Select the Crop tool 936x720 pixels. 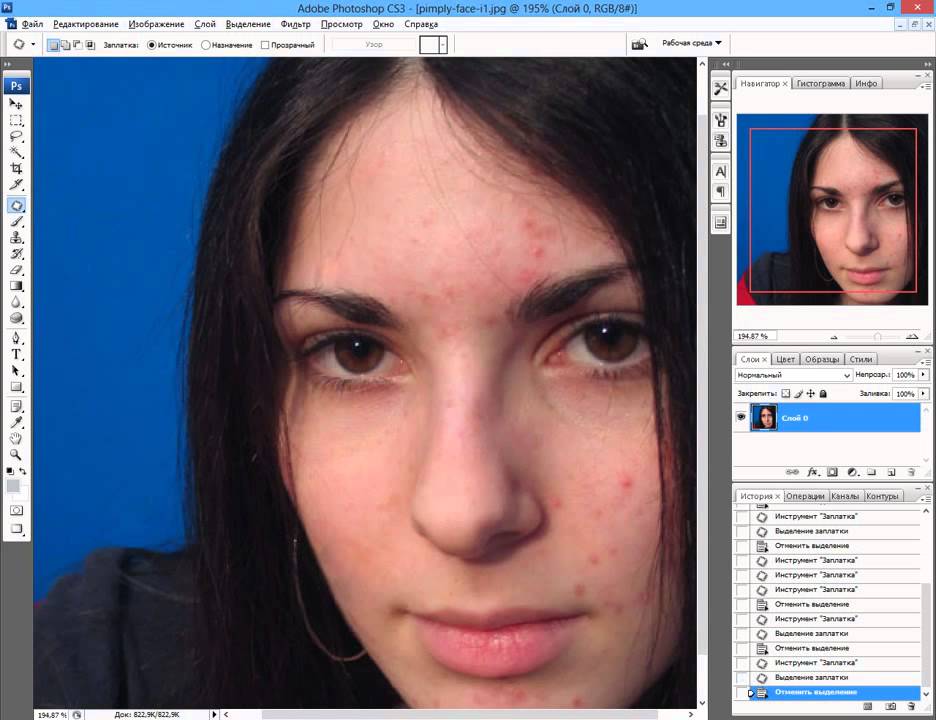point(16,168)
